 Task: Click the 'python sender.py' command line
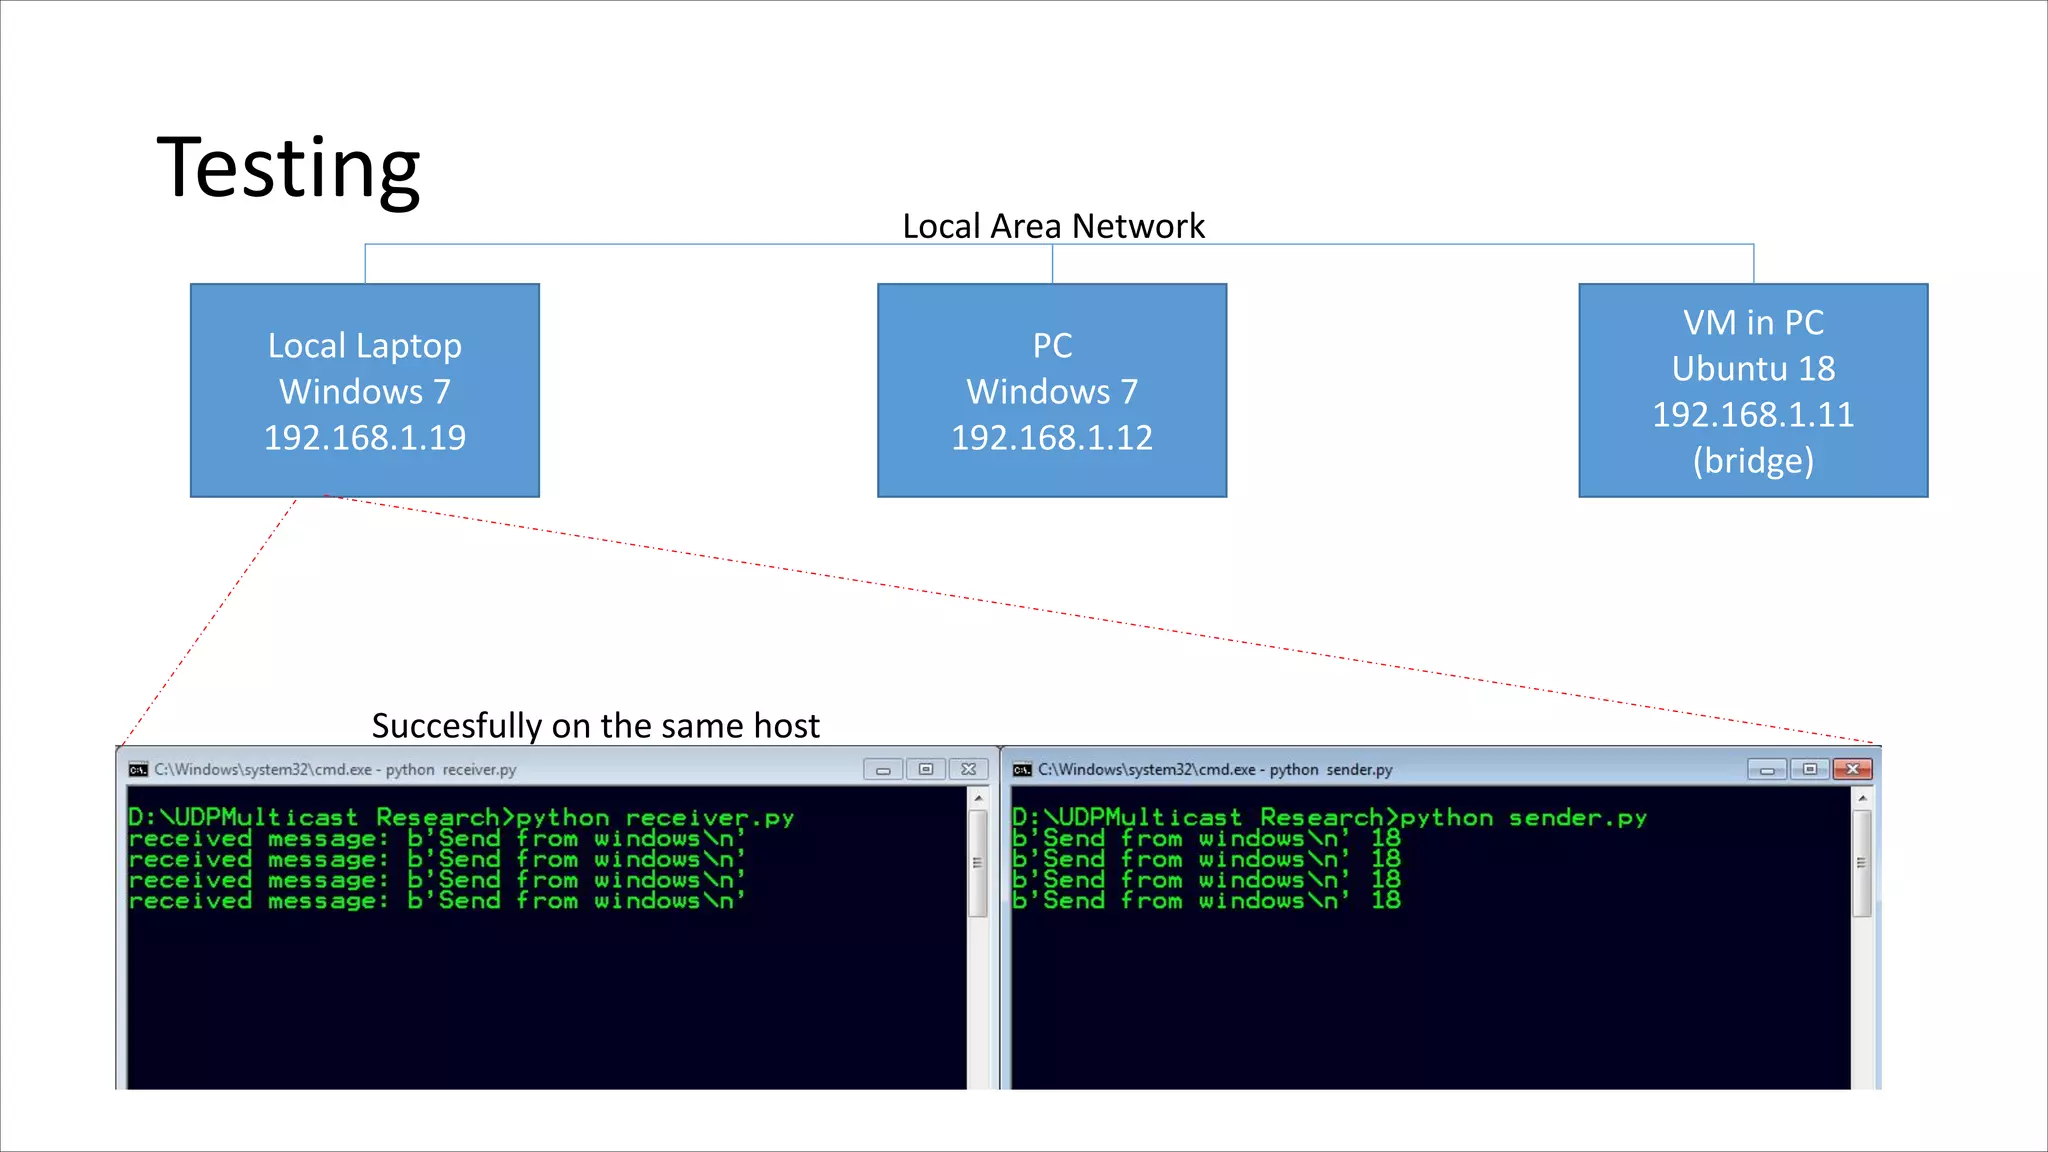pyautogui.click(x=1329, y=817)
